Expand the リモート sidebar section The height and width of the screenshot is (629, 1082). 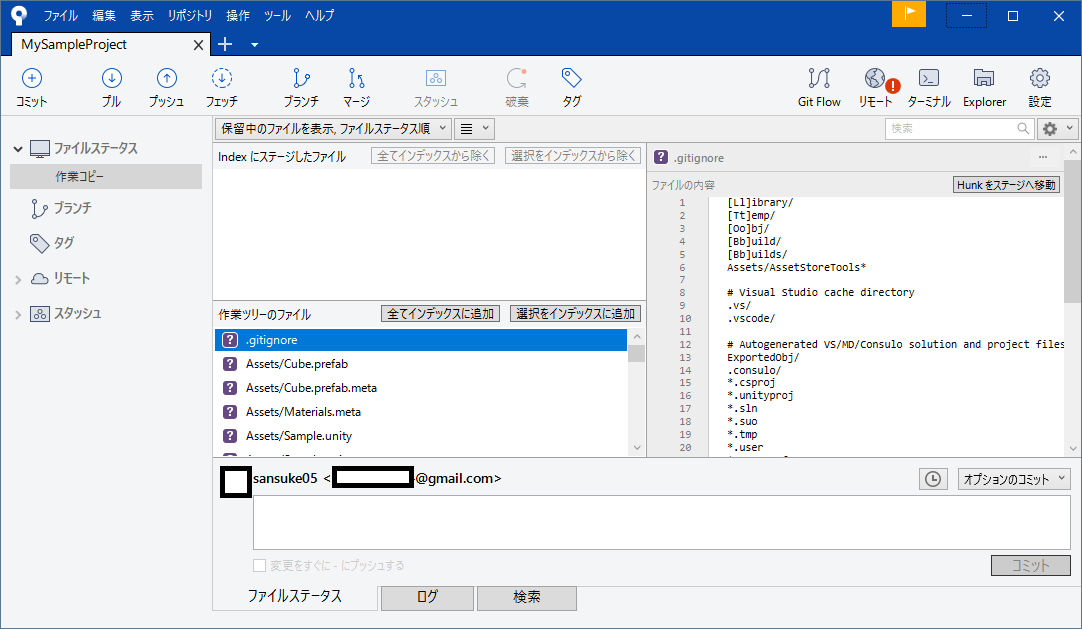18,278
